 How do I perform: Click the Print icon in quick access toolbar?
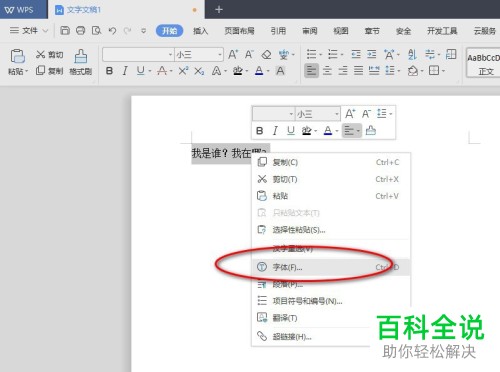tap(80, 31)
